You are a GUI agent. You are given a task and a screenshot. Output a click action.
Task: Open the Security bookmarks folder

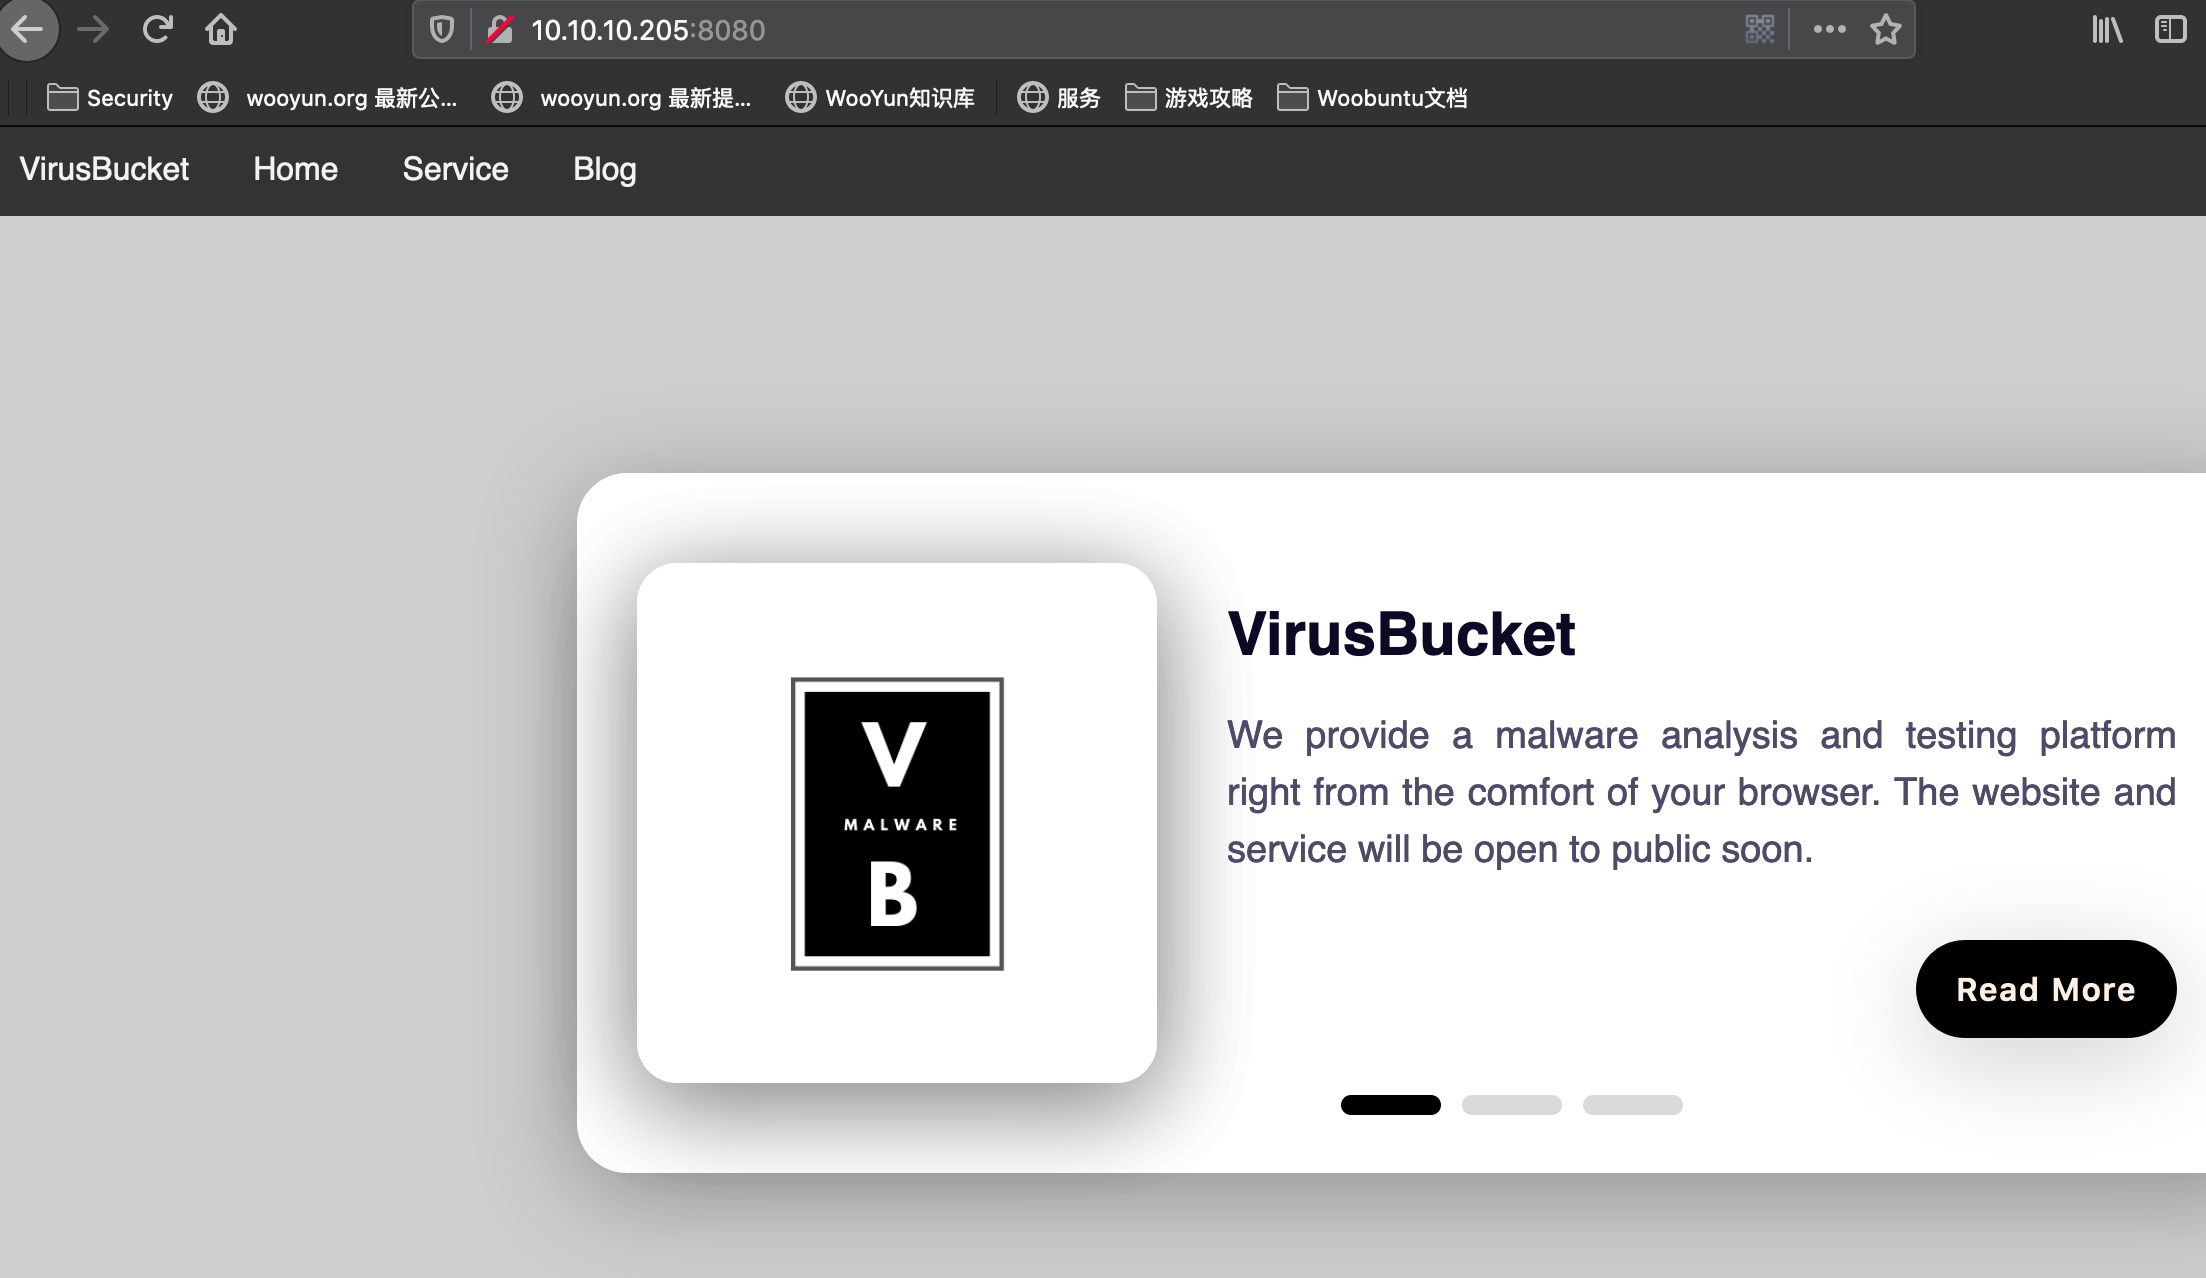point(110,98)
